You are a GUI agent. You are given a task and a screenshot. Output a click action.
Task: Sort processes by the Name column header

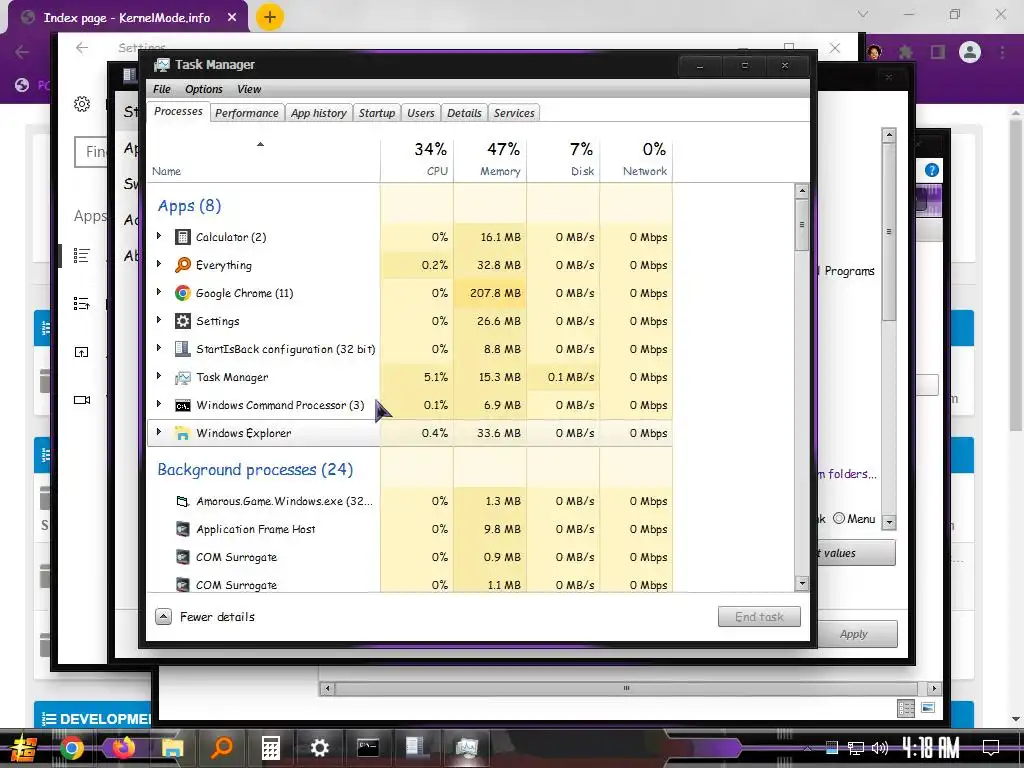[x=263, y=159]
